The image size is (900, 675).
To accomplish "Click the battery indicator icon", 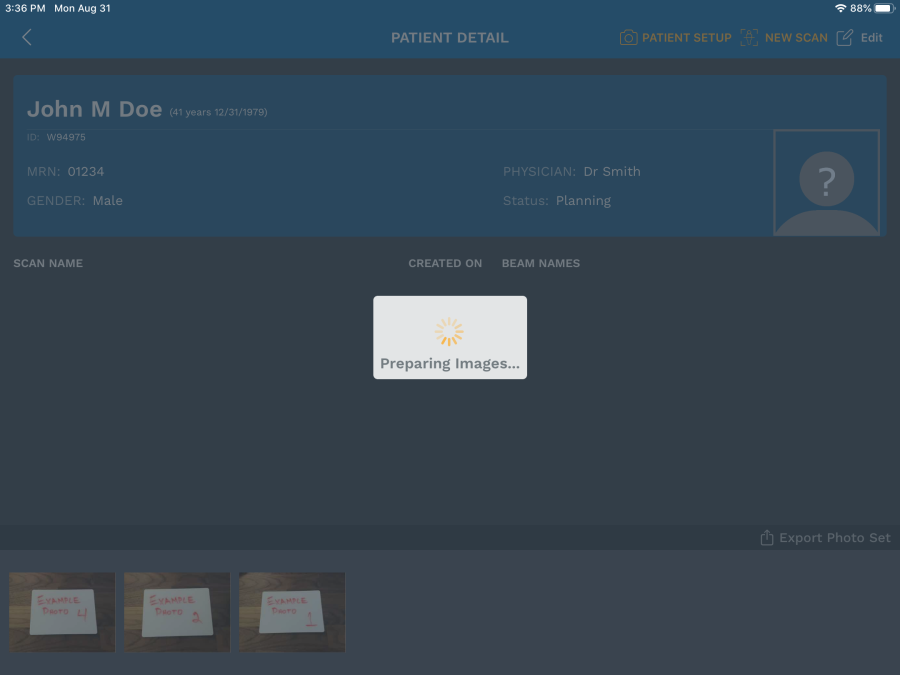I will coord(883,8).
